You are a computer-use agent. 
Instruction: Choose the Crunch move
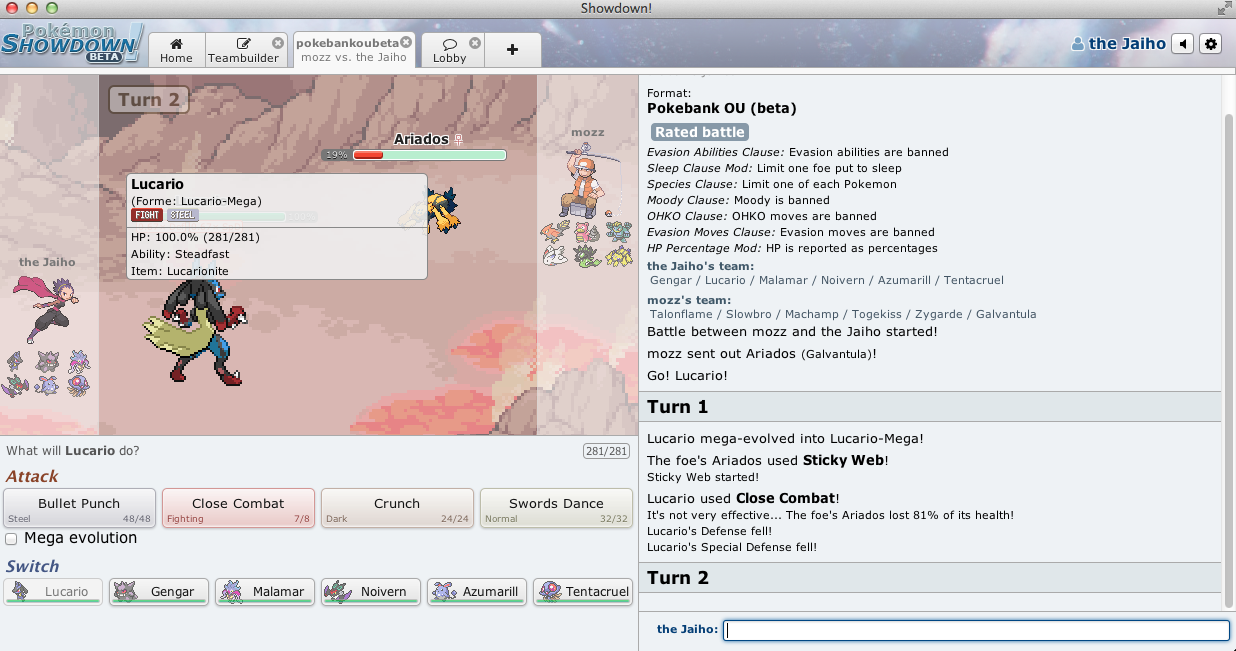pos(397,508)
